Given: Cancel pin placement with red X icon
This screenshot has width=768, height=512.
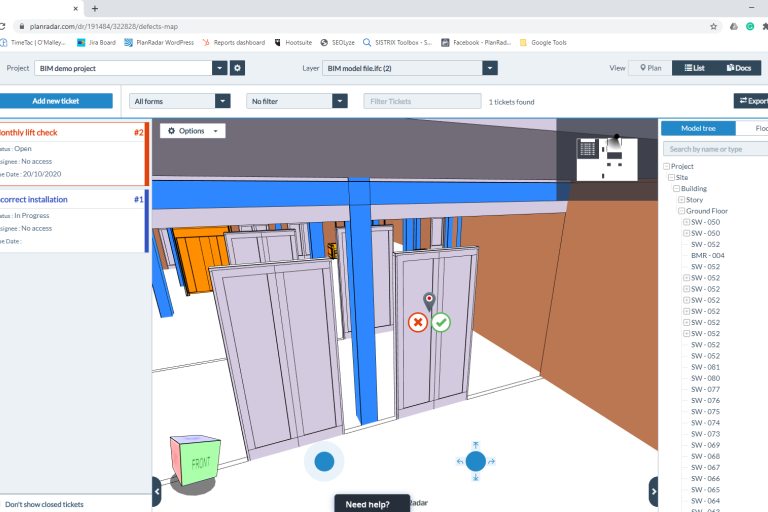Looking at the screenshot, I should click(x=418, y=322).
